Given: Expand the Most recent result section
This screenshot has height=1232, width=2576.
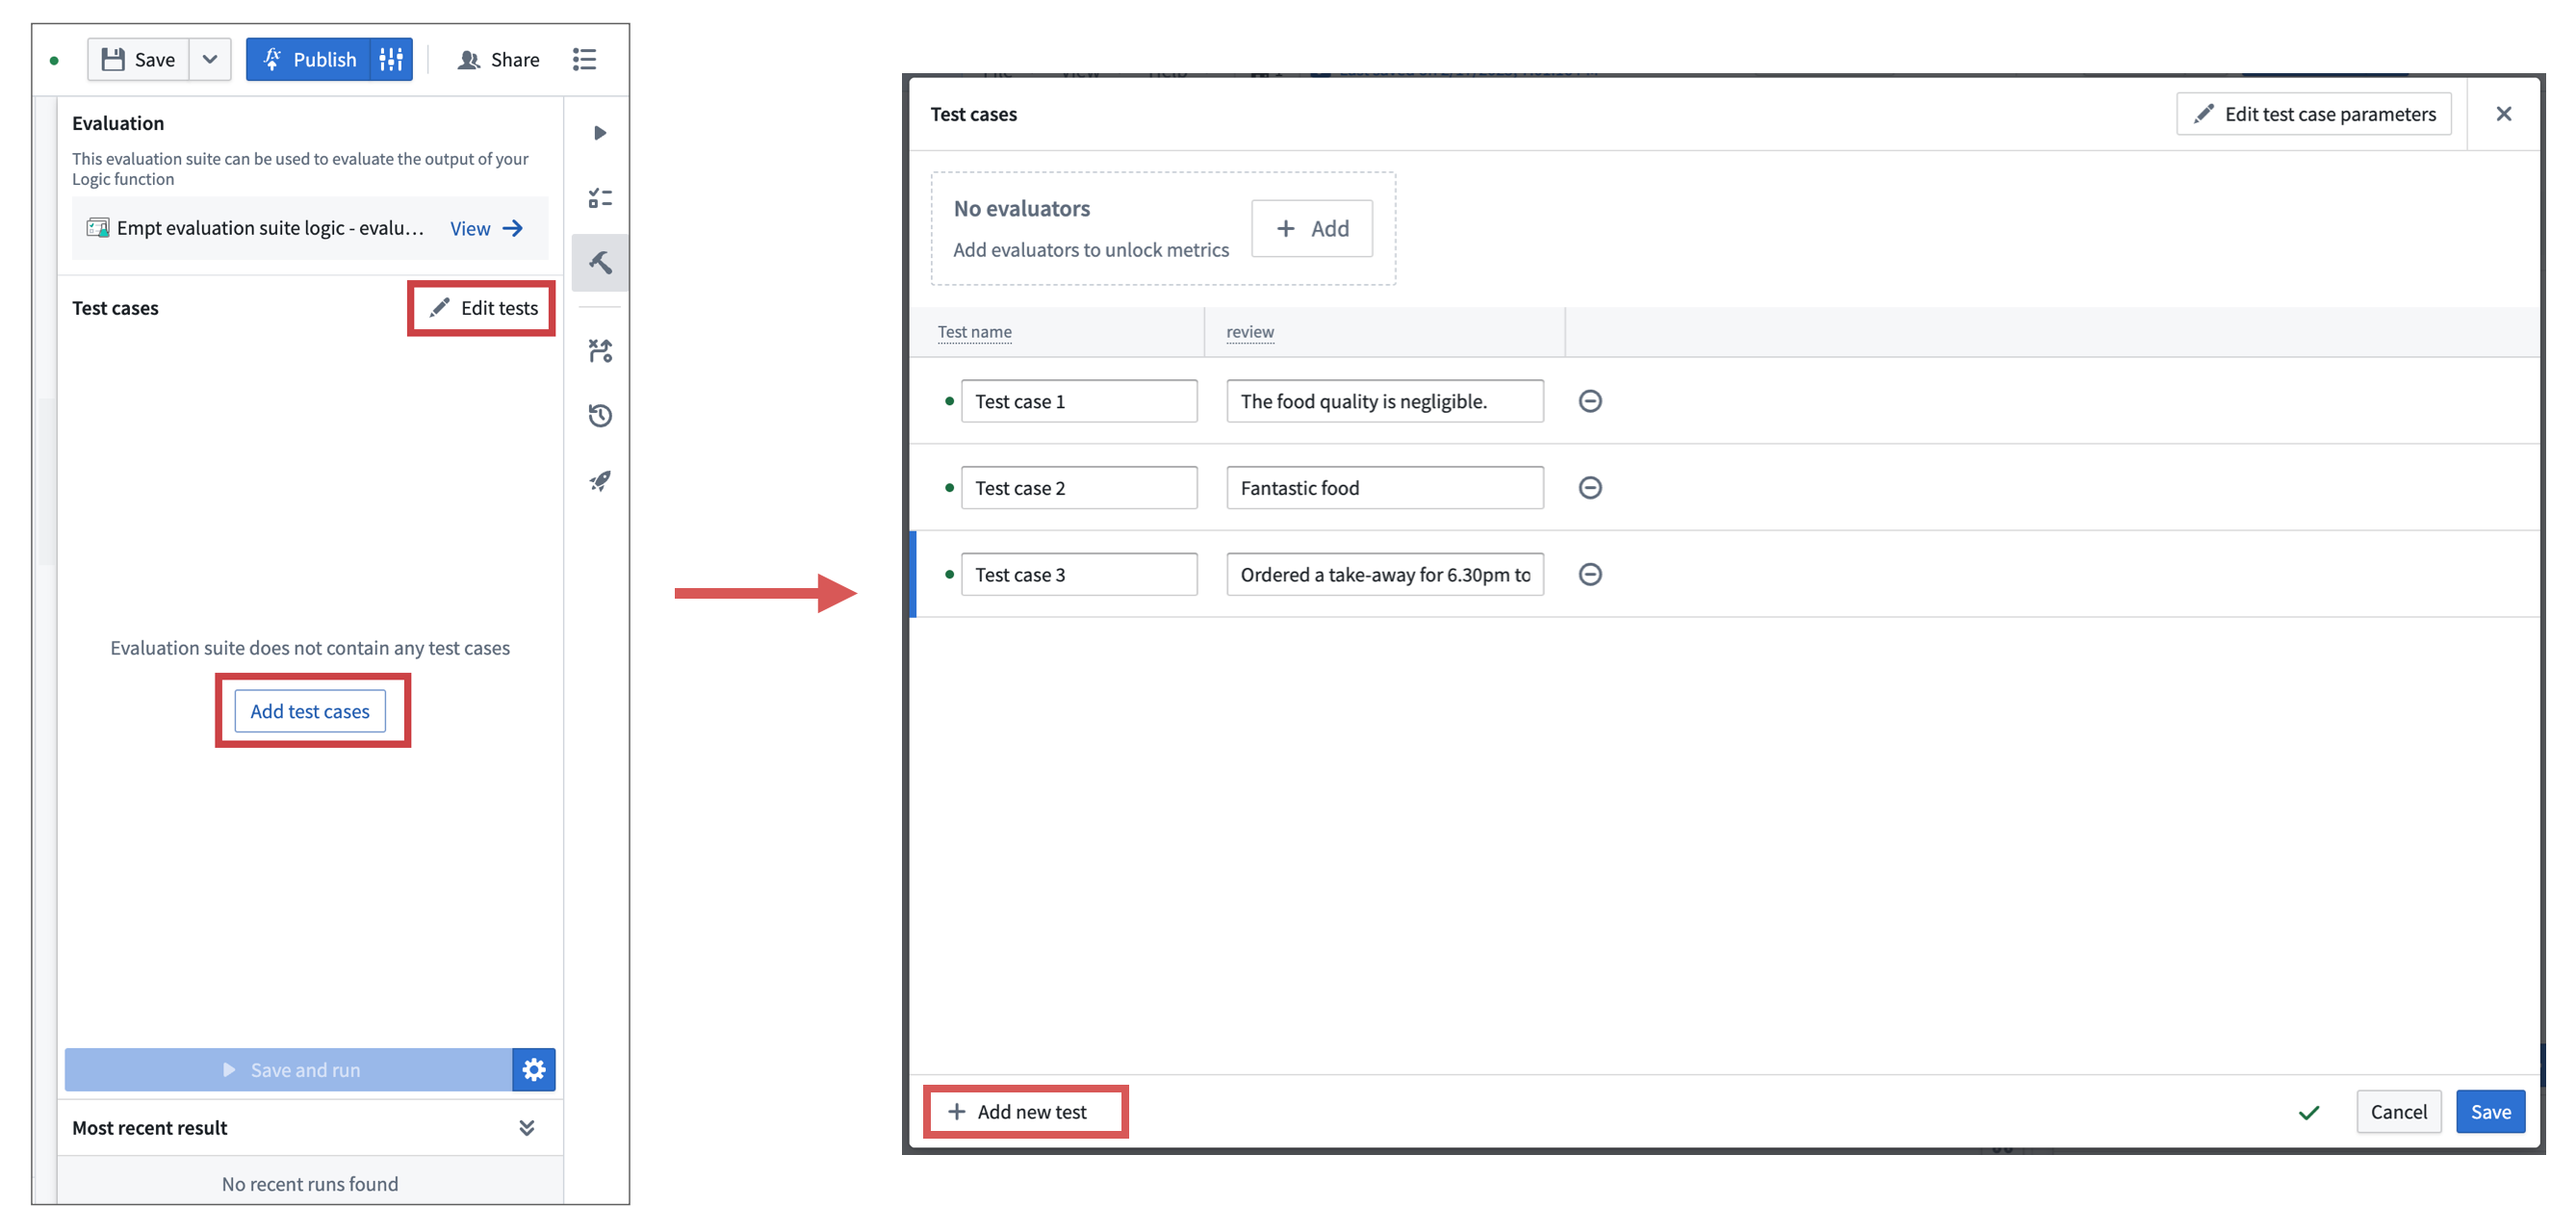Looking at the screenshot, I should click(527, 1127).
